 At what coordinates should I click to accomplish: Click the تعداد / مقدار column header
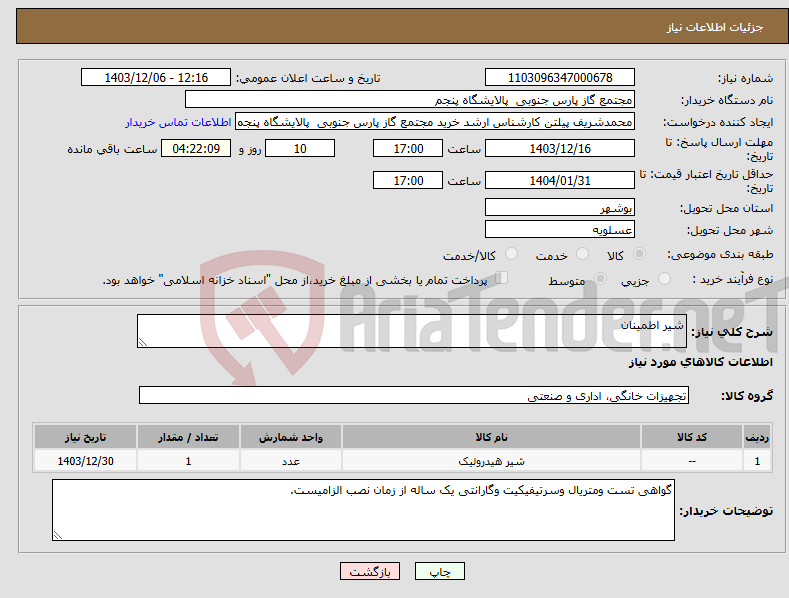click(x=188, y=437)
